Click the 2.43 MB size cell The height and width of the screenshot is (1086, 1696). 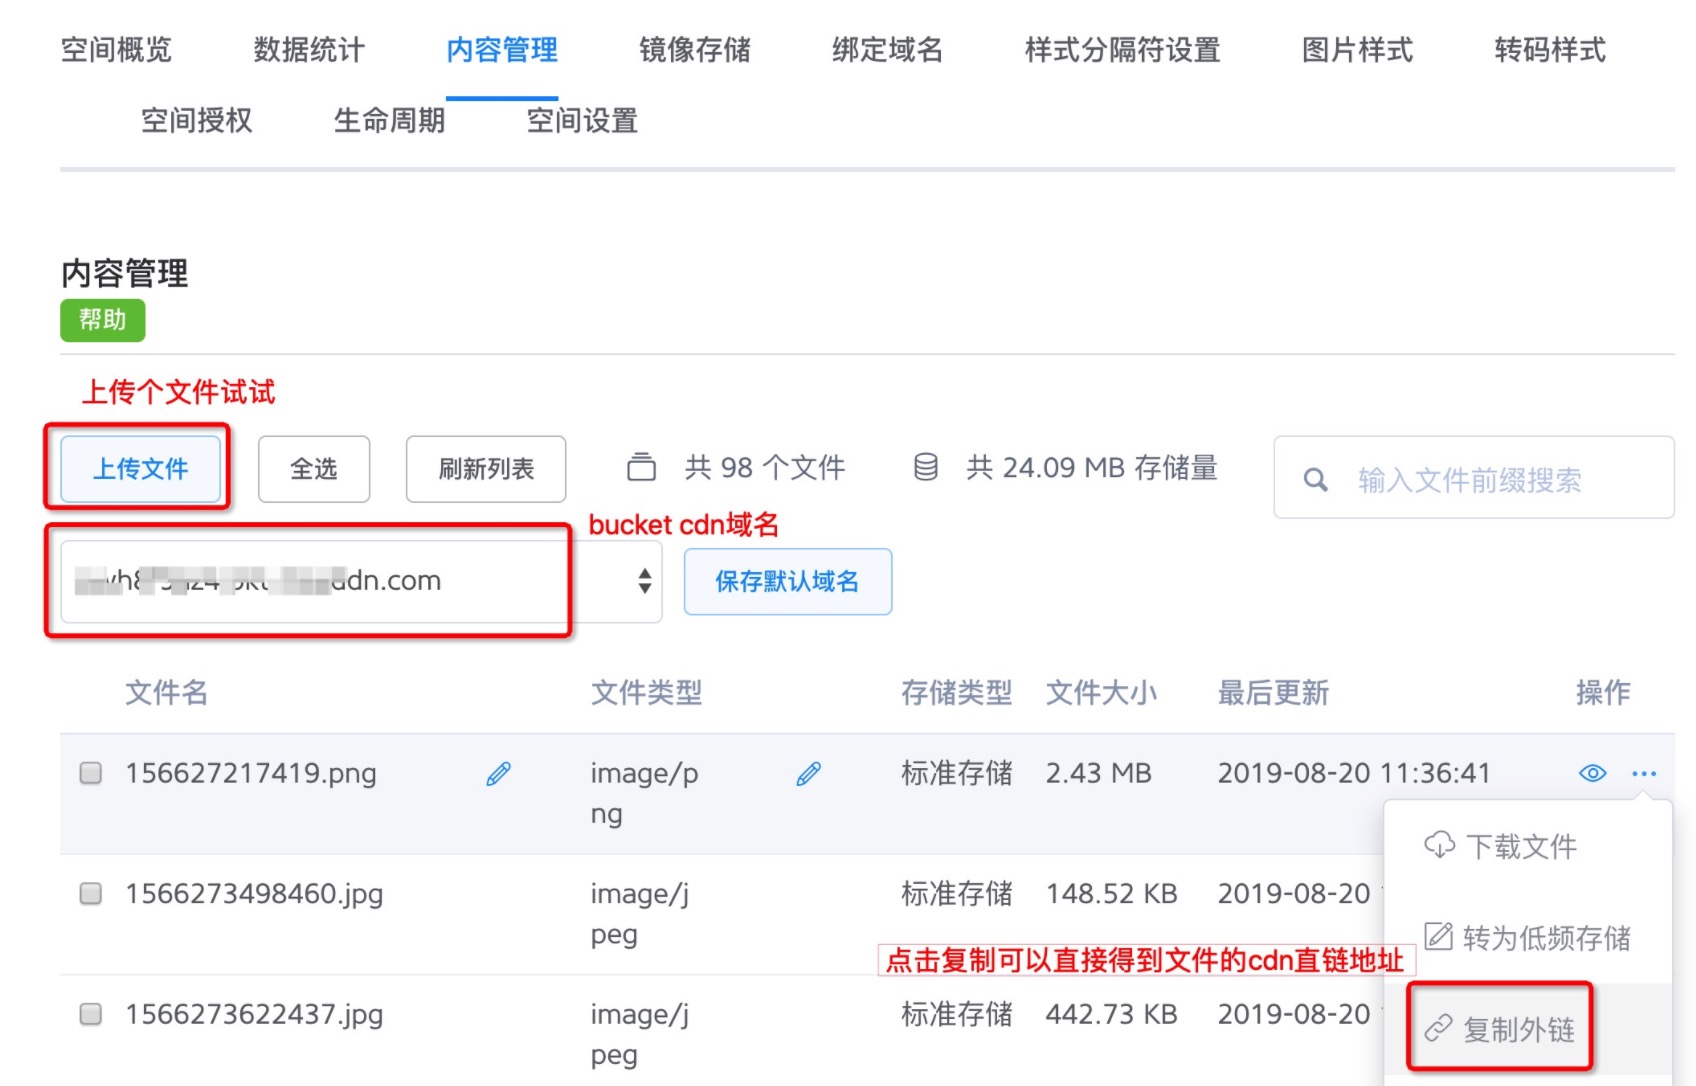pos(1099,773)
